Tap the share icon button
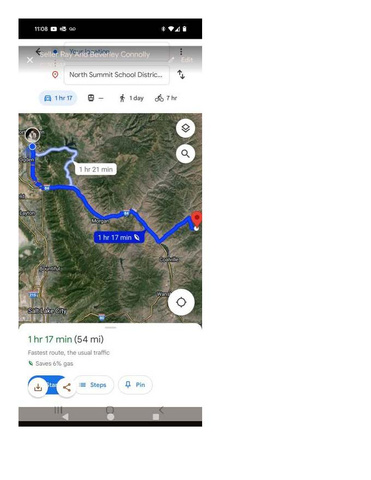Image resolution: width=371 pixels, height=480 pixels. (x=67, y=387)
